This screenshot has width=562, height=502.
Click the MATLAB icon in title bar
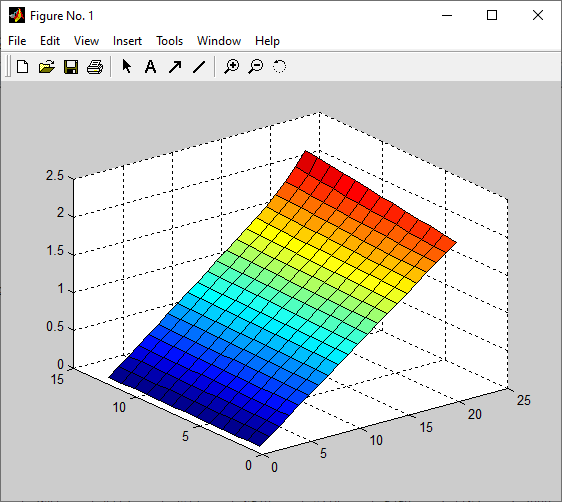pyautogui.click(x=17, y=15)
